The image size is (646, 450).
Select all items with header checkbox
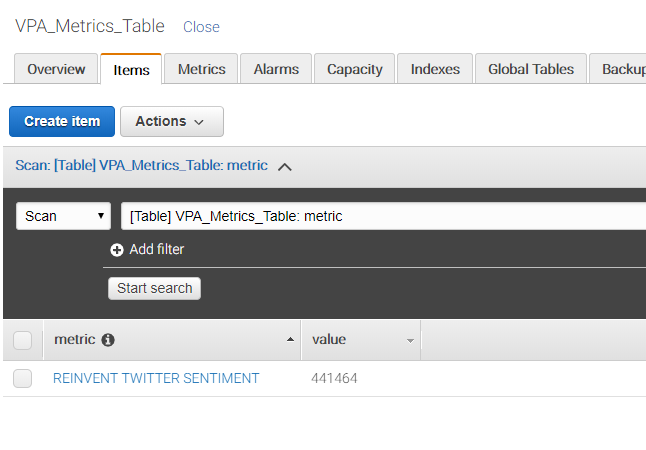click(x=23, y=340)
